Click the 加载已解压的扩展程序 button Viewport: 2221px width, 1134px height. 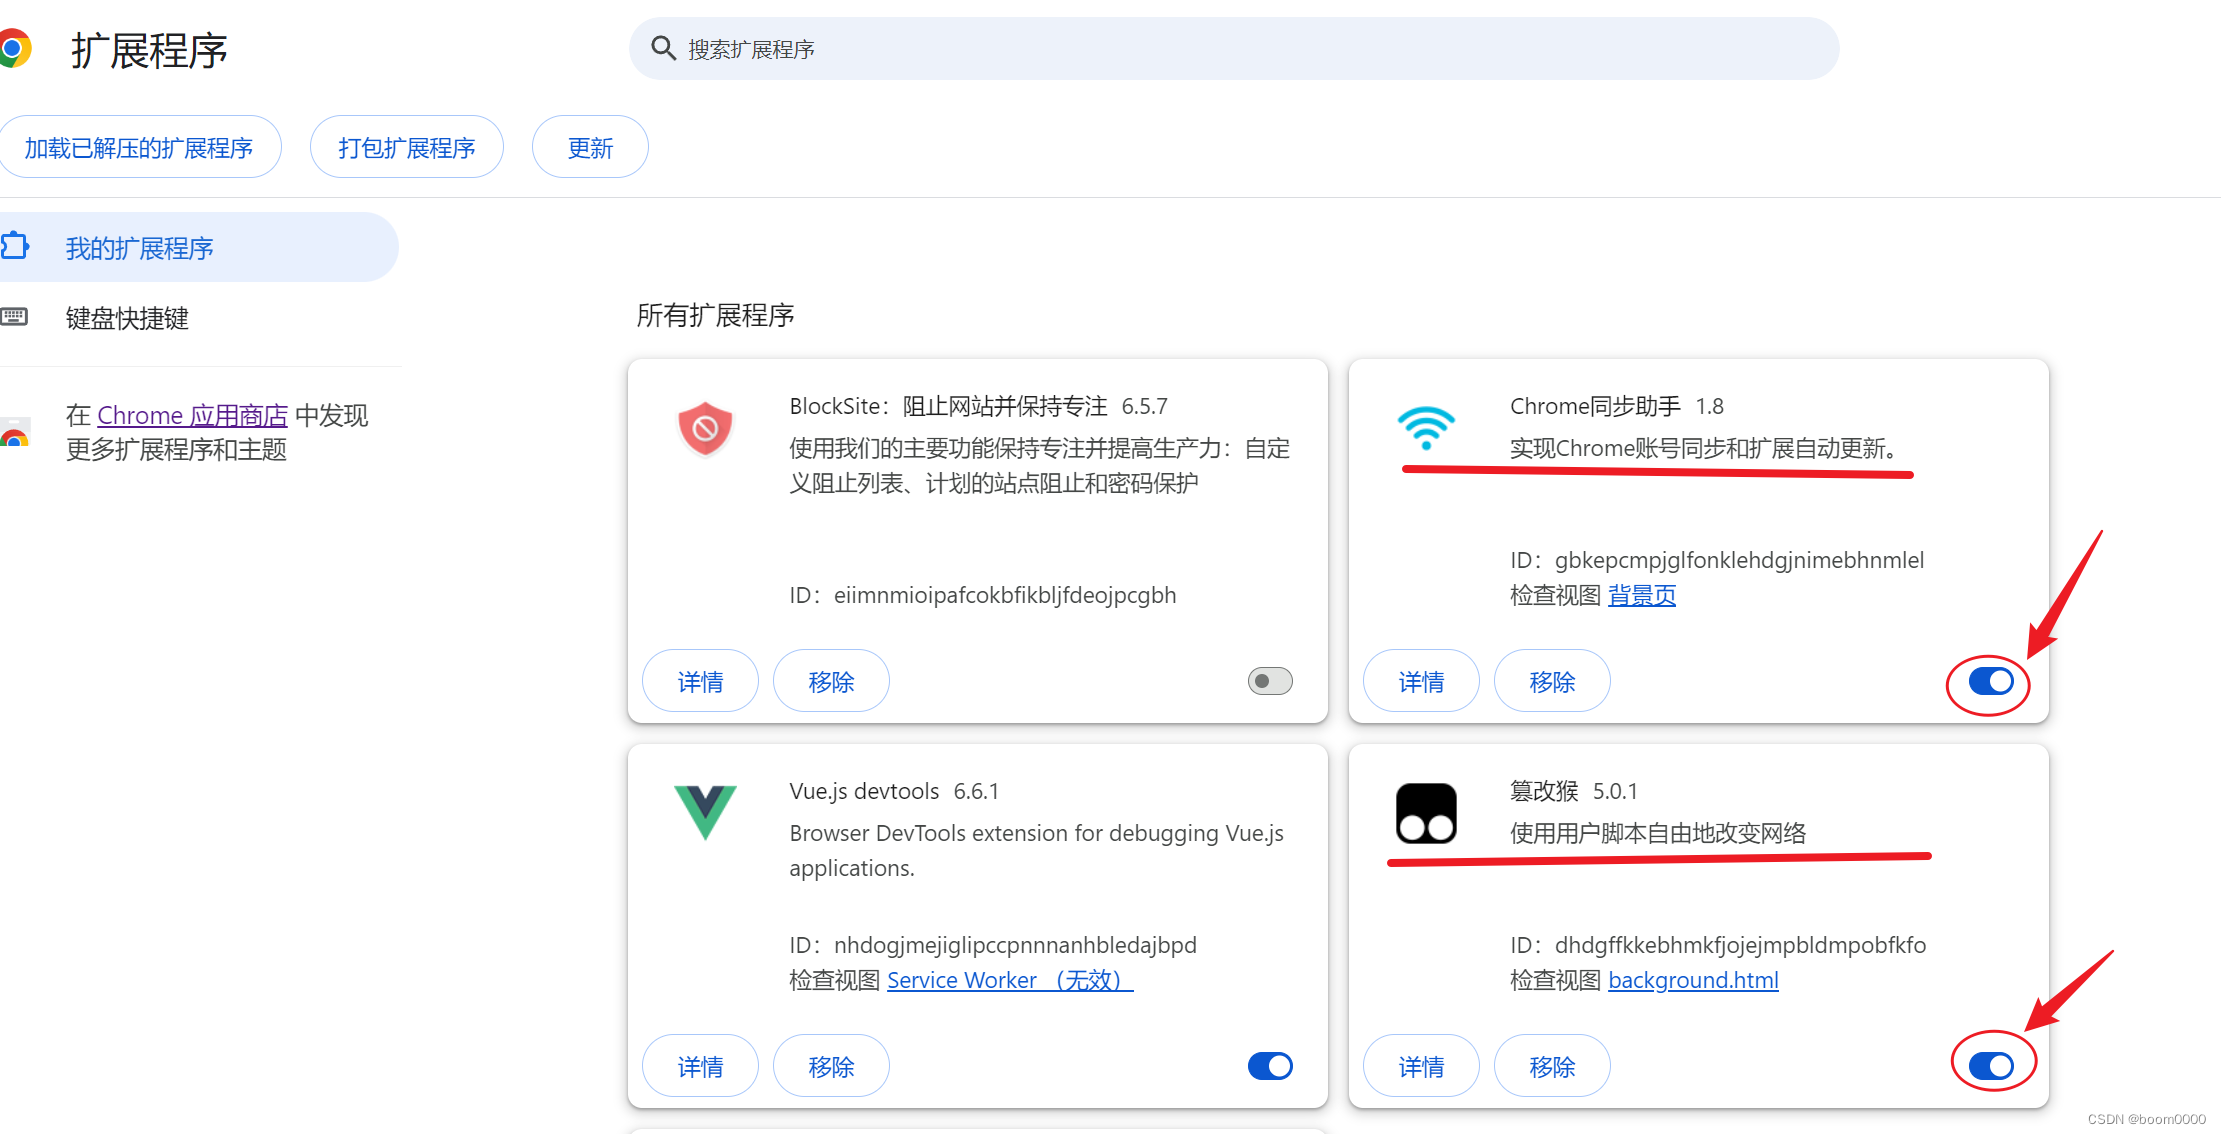coord(139,147)
